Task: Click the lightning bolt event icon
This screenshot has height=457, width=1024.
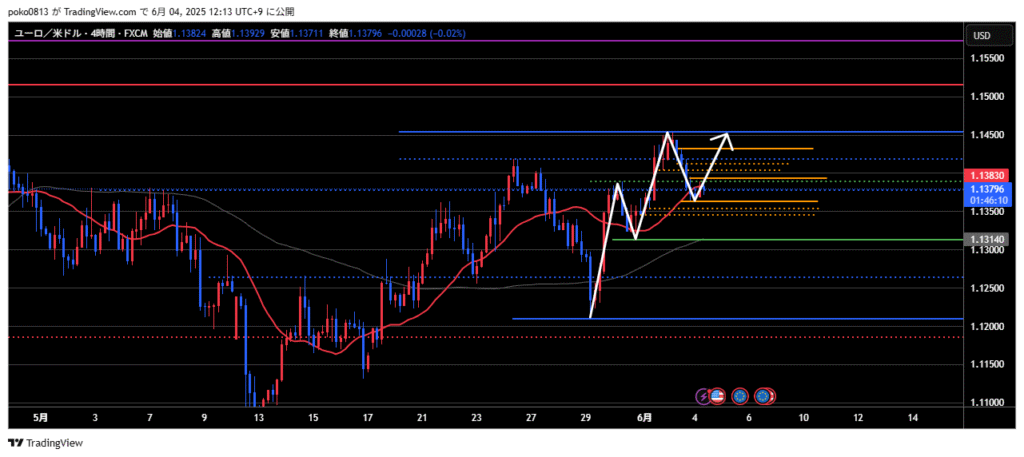Action: (x=703, y=397)
